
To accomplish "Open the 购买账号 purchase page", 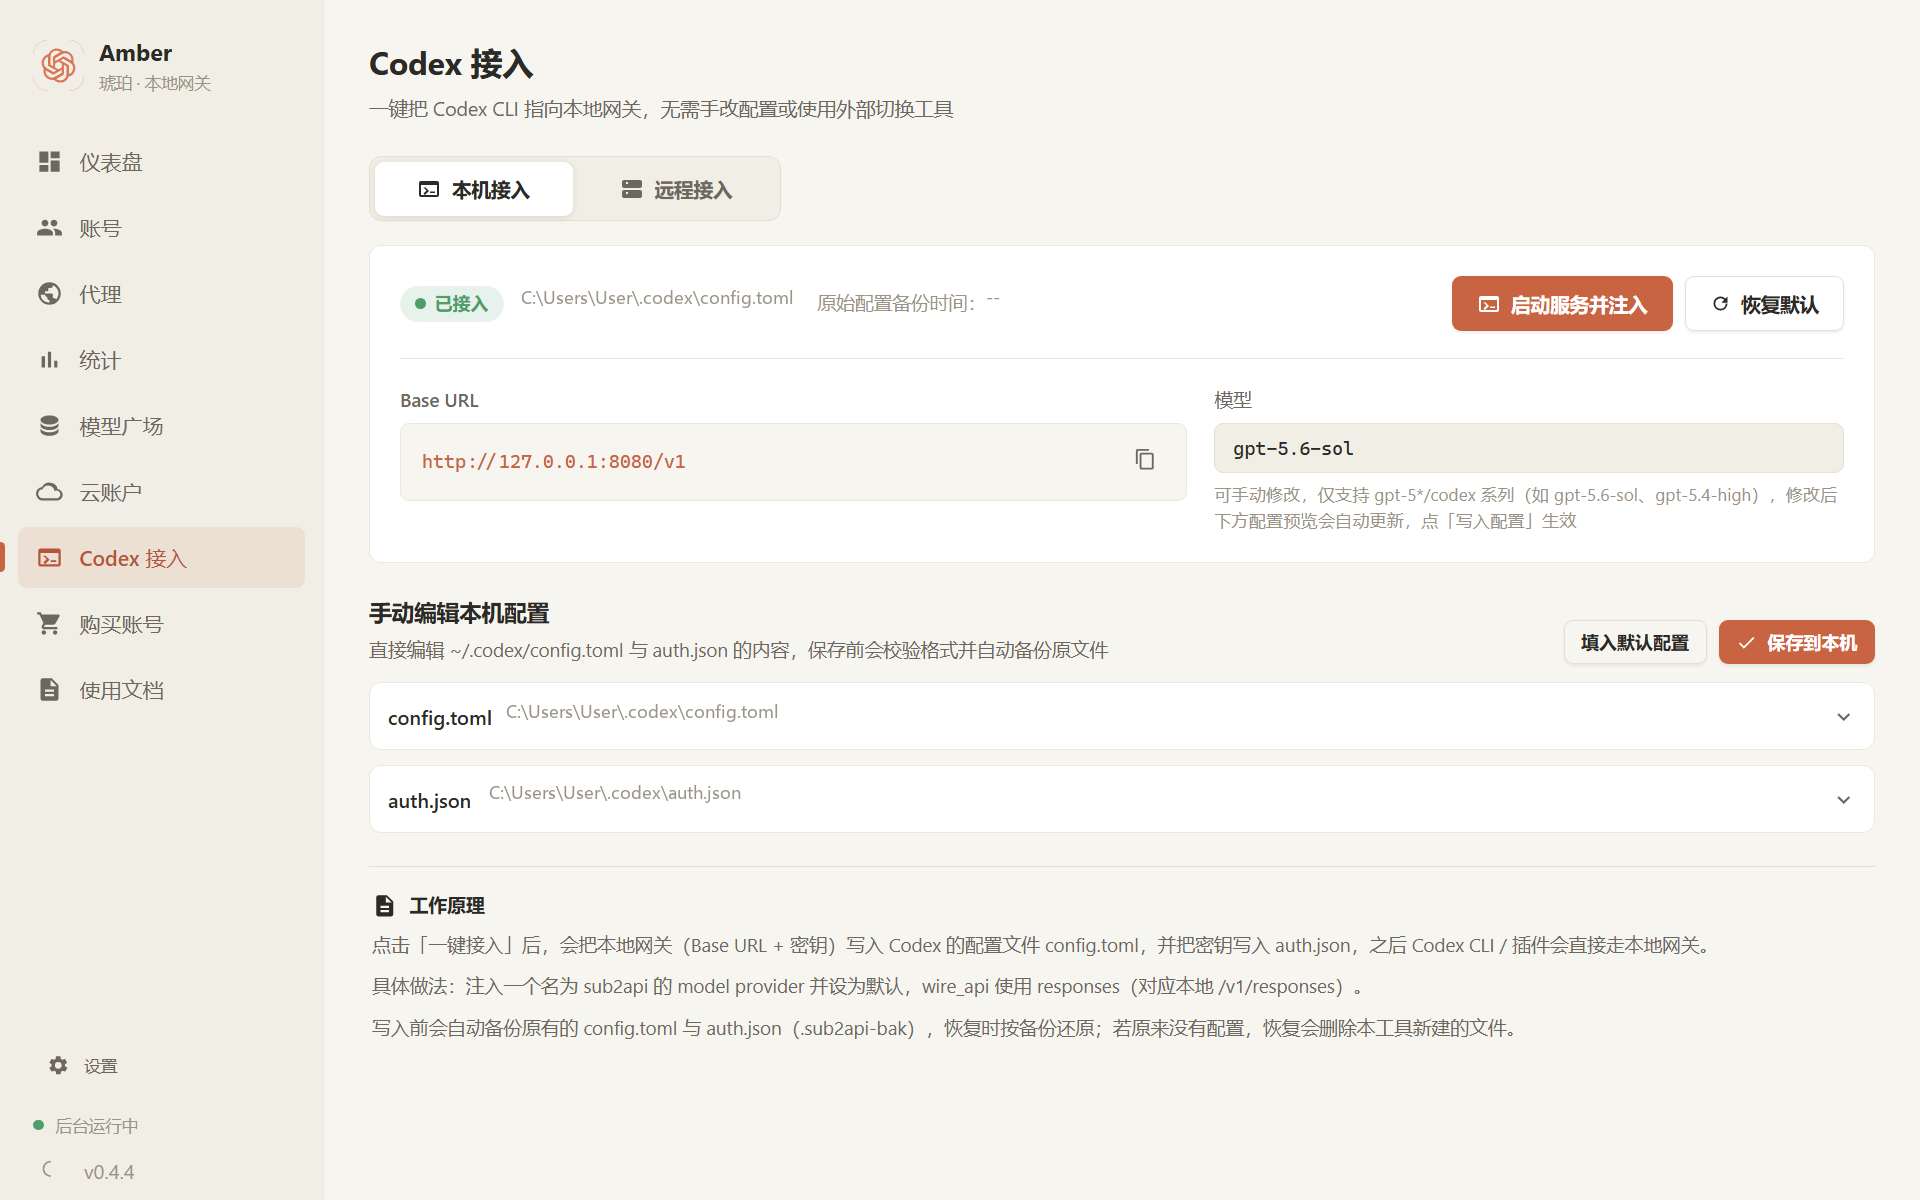I will (x=161, y=624).
